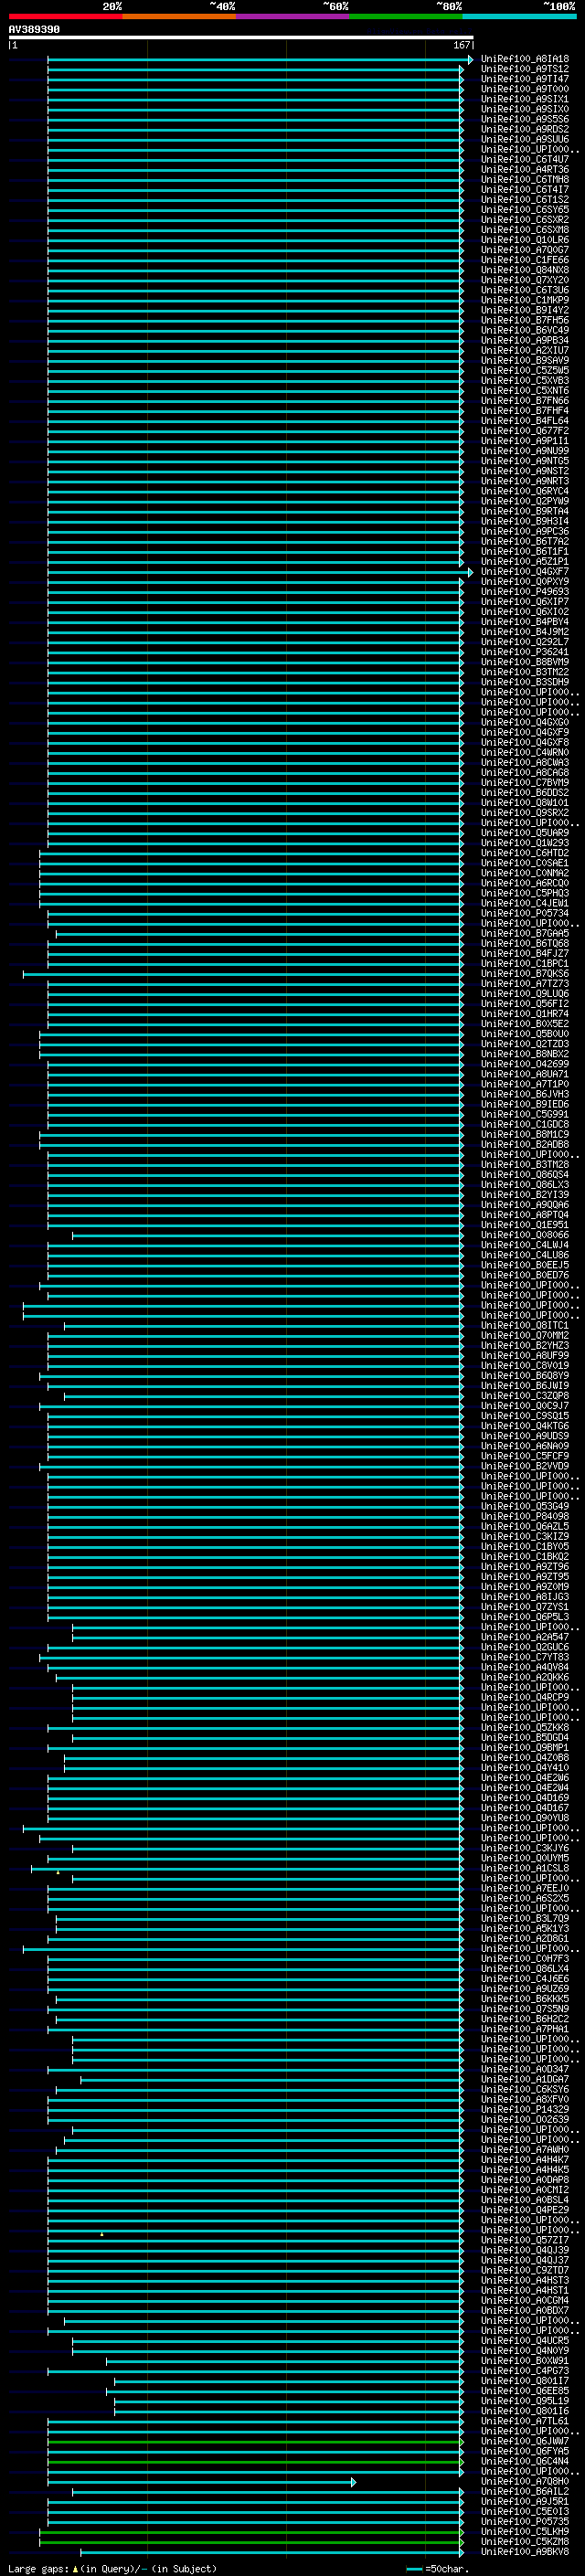Select the UniRef100_Q4GXG0 hit
This screenshot has width=585, height=2576.
524,722
